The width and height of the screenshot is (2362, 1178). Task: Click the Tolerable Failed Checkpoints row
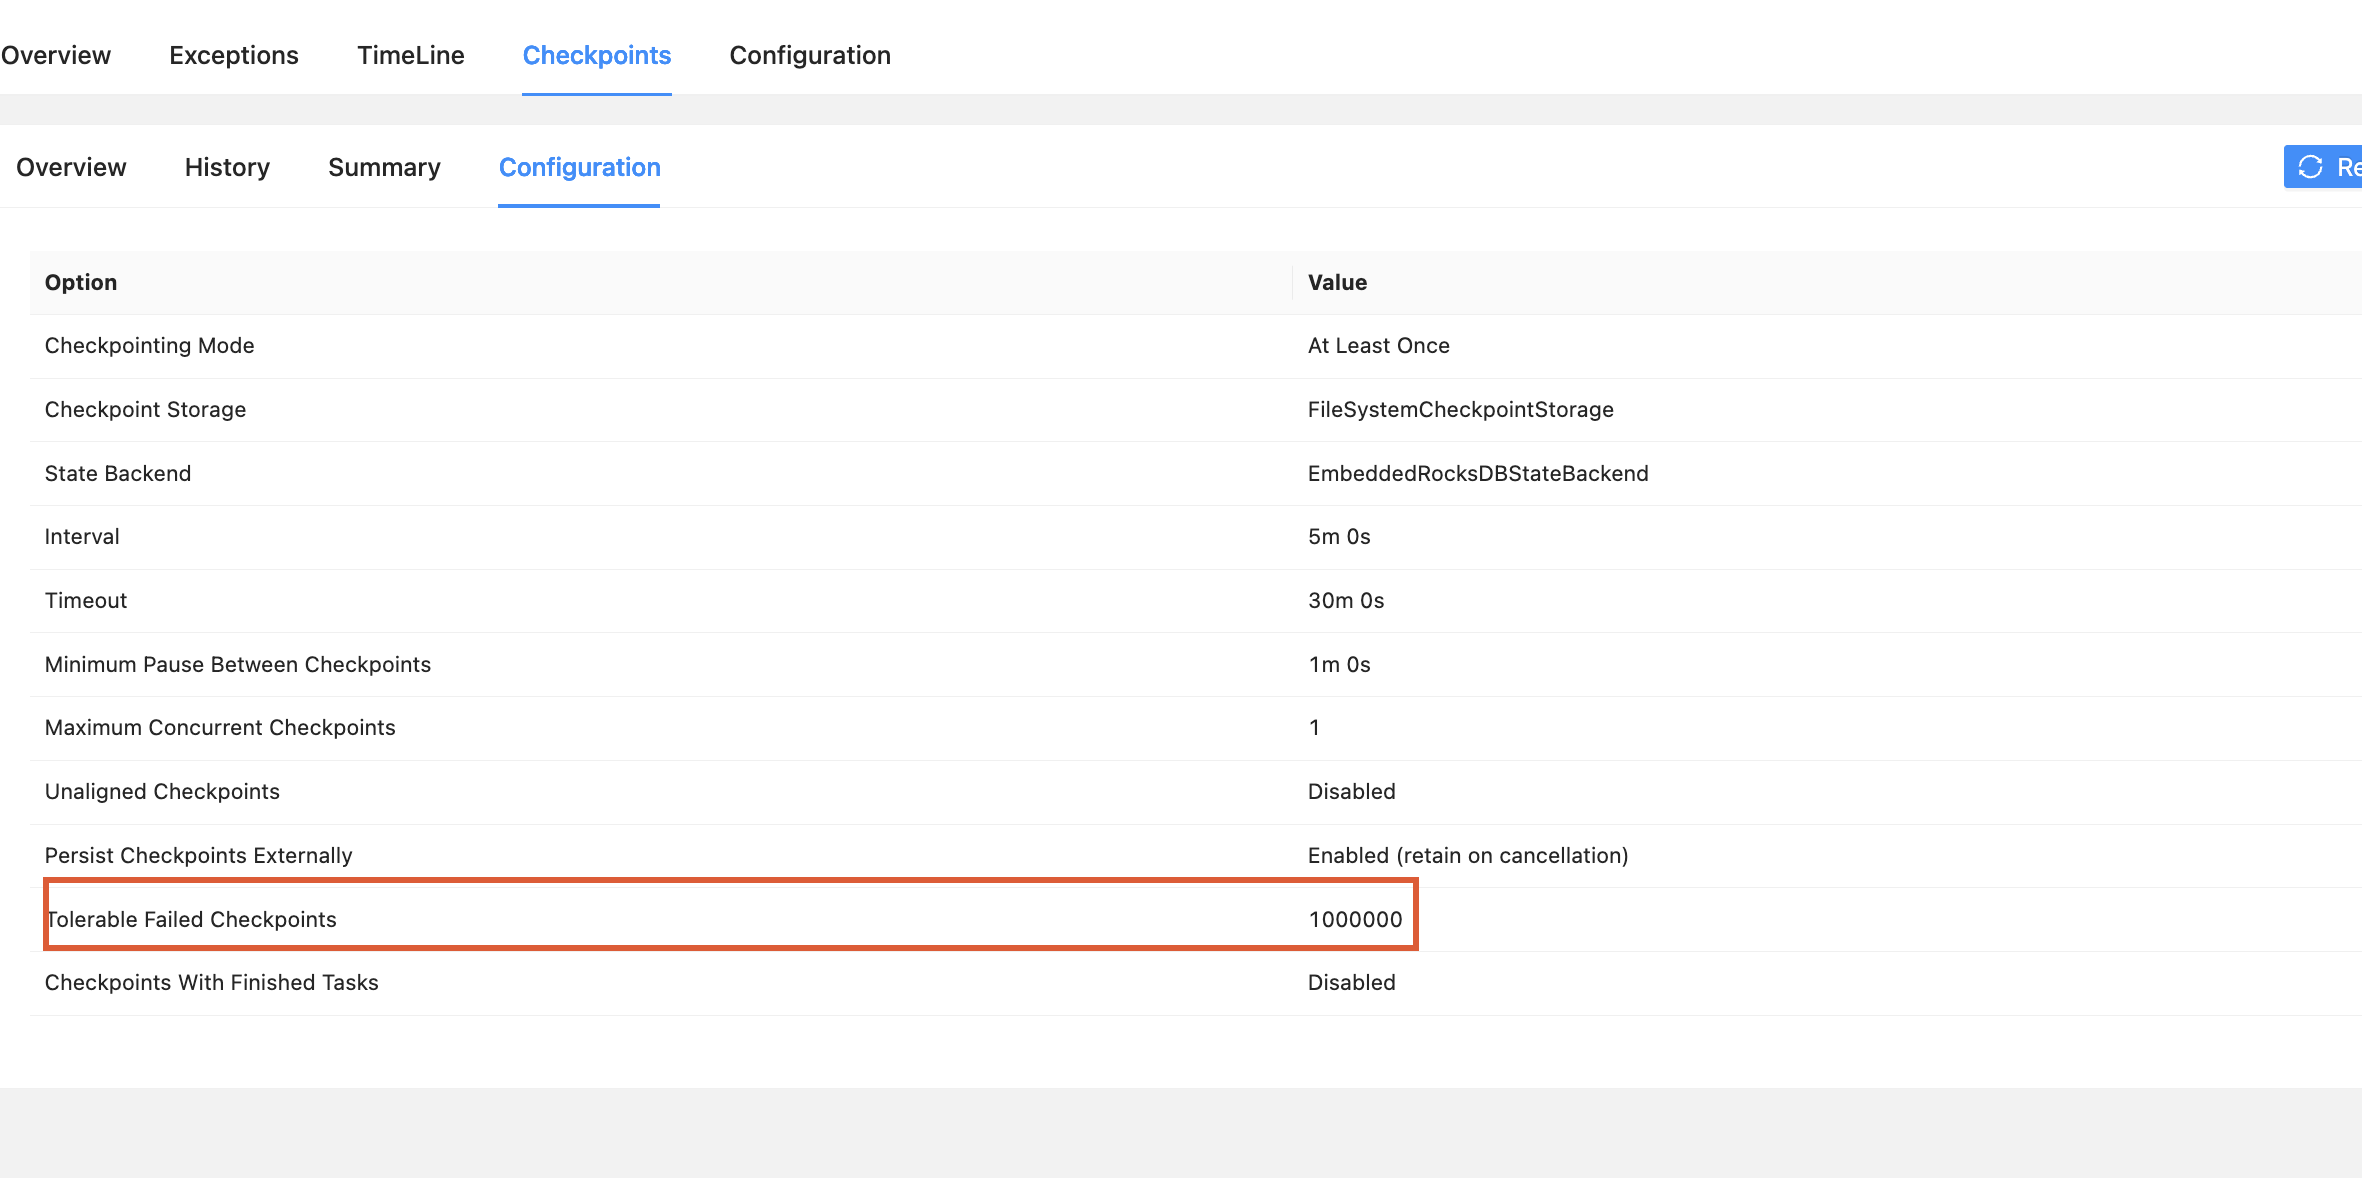[x=191, y=919]
